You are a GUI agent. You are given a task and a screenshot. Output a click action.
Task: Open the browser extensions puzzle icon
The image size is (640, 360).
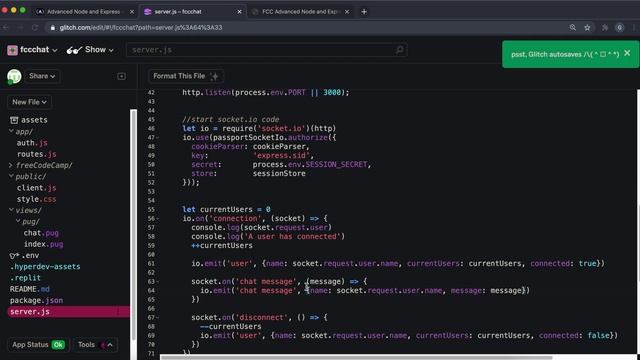coord(605,27)
